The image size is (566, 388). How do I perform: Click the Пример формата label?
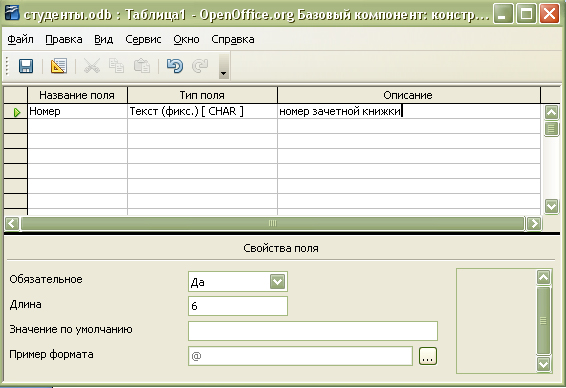51,354
